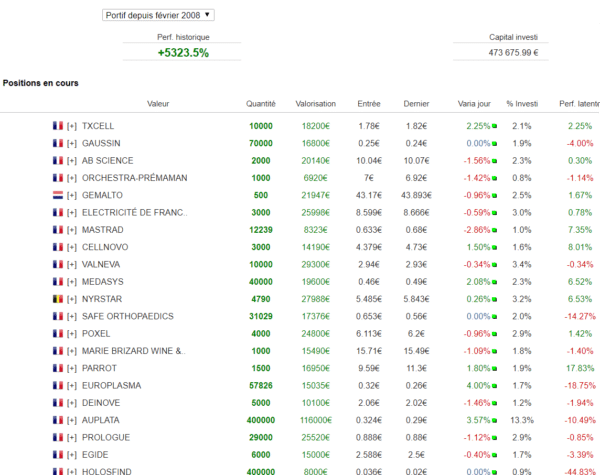Click the green indicator next to PARROT 1.80%
Viewport: 600px width, 475px height.
pyautogui.click(x=494, y=369)
